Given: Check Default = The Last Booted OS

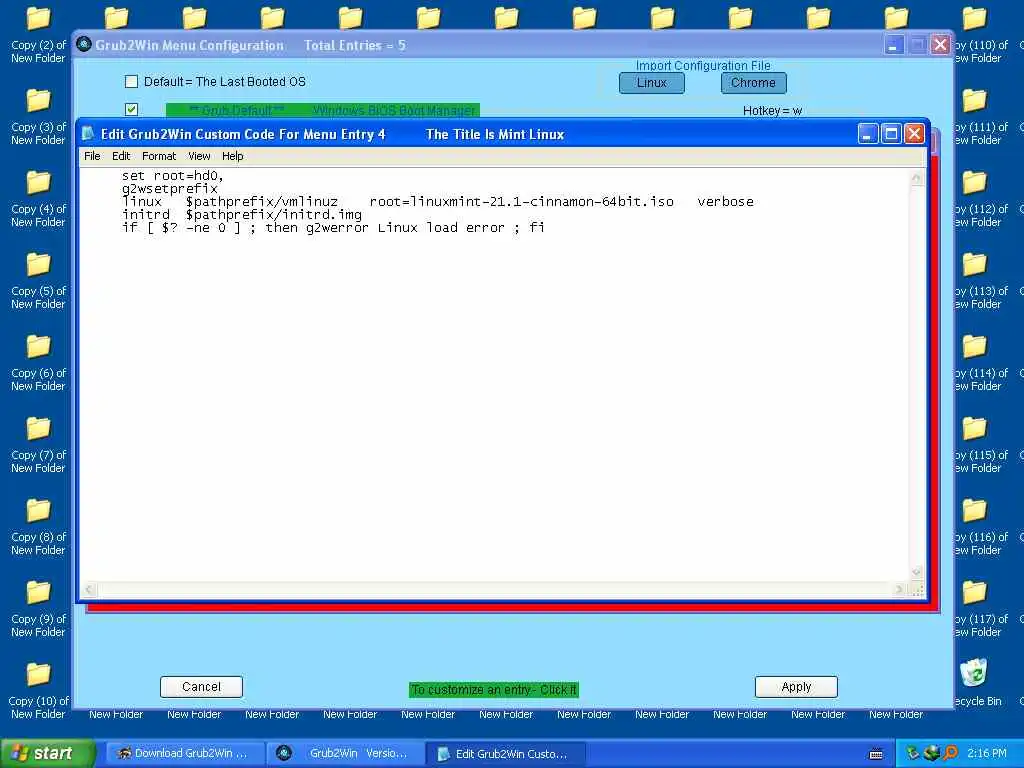Looking at the screenshot, I should click(131, 82).
